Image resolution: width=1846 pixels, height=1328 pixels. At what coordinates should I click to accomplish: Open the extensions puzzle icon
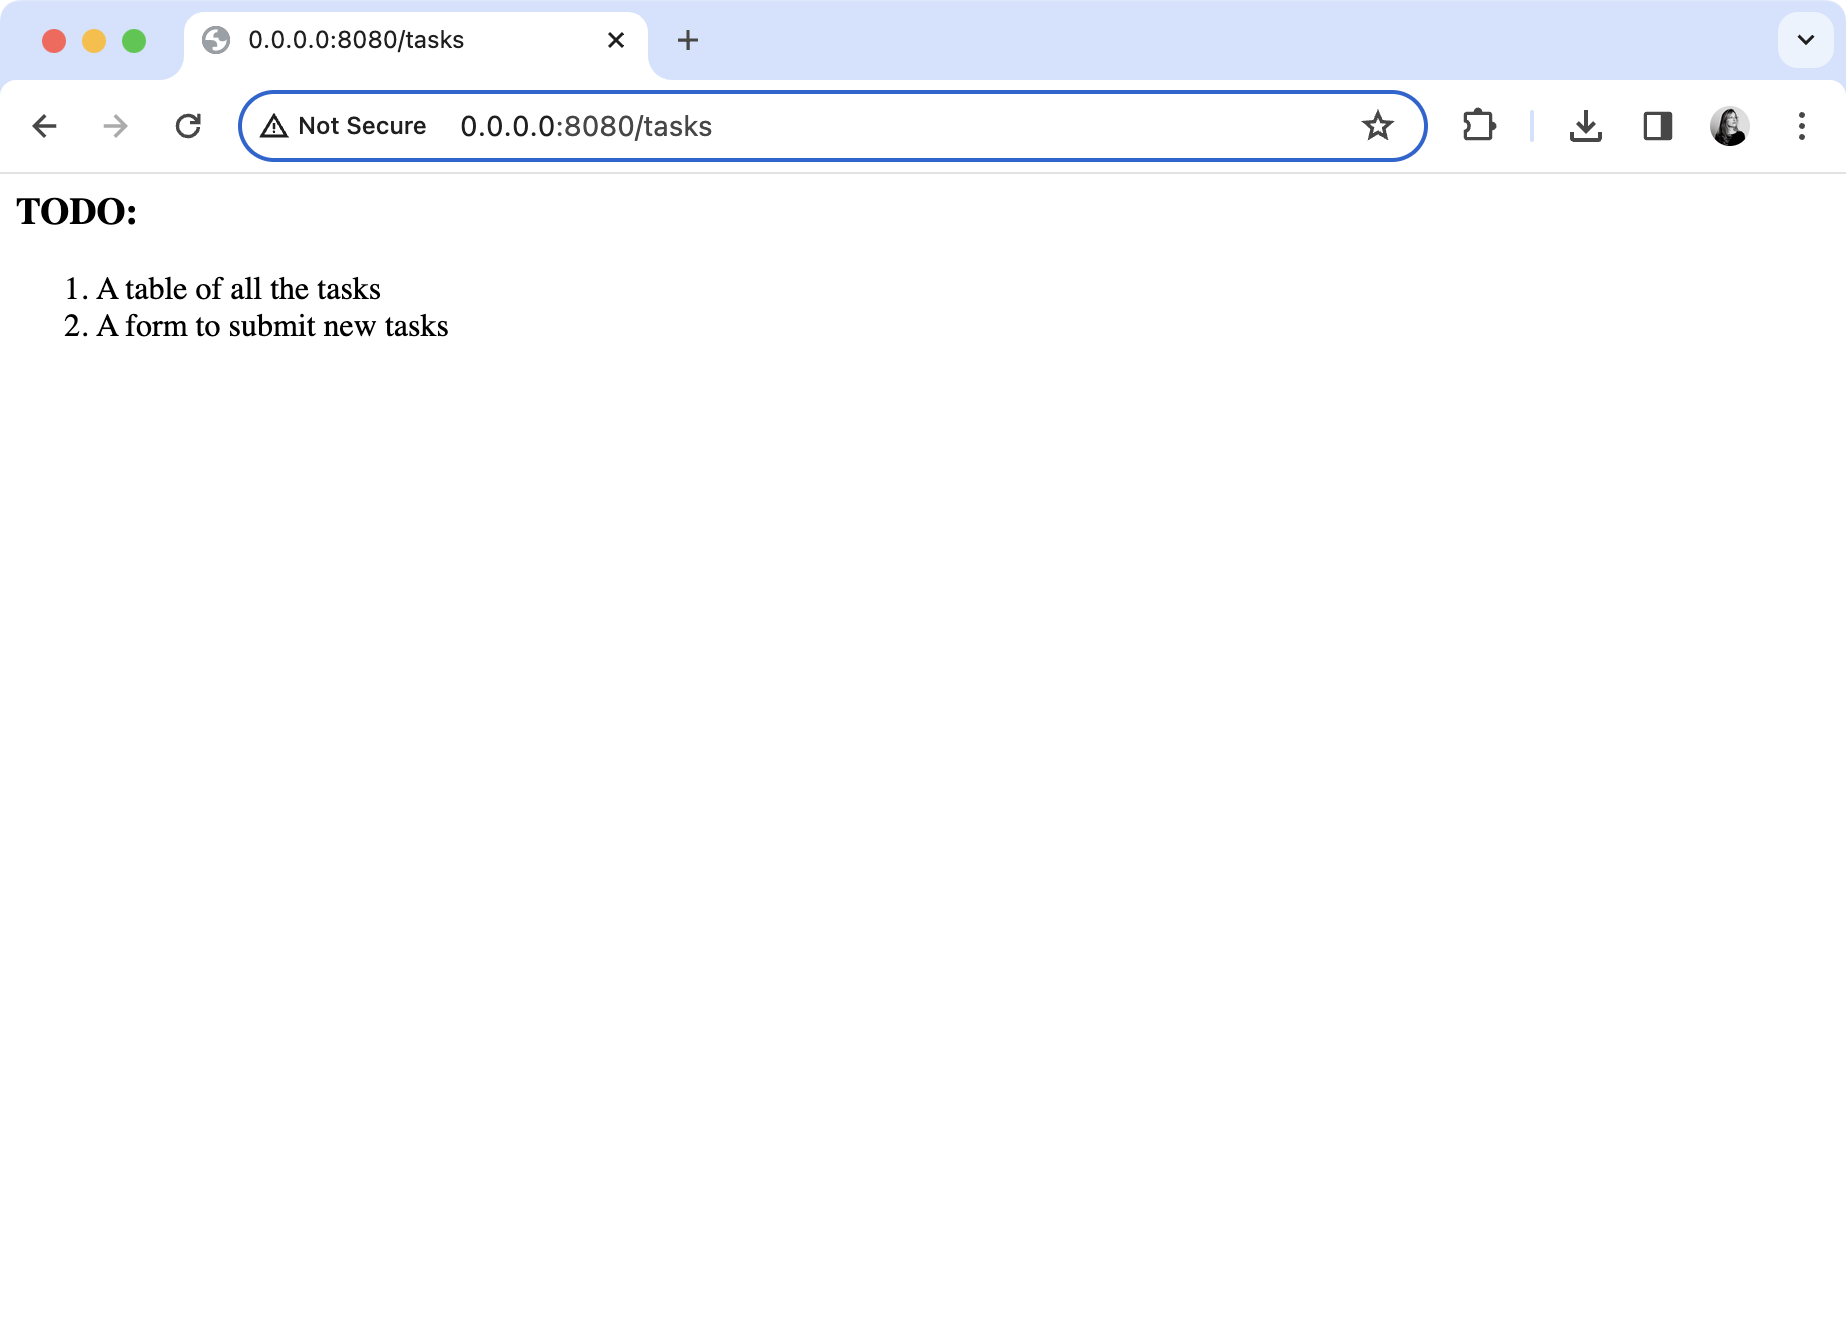(1479, 126)
